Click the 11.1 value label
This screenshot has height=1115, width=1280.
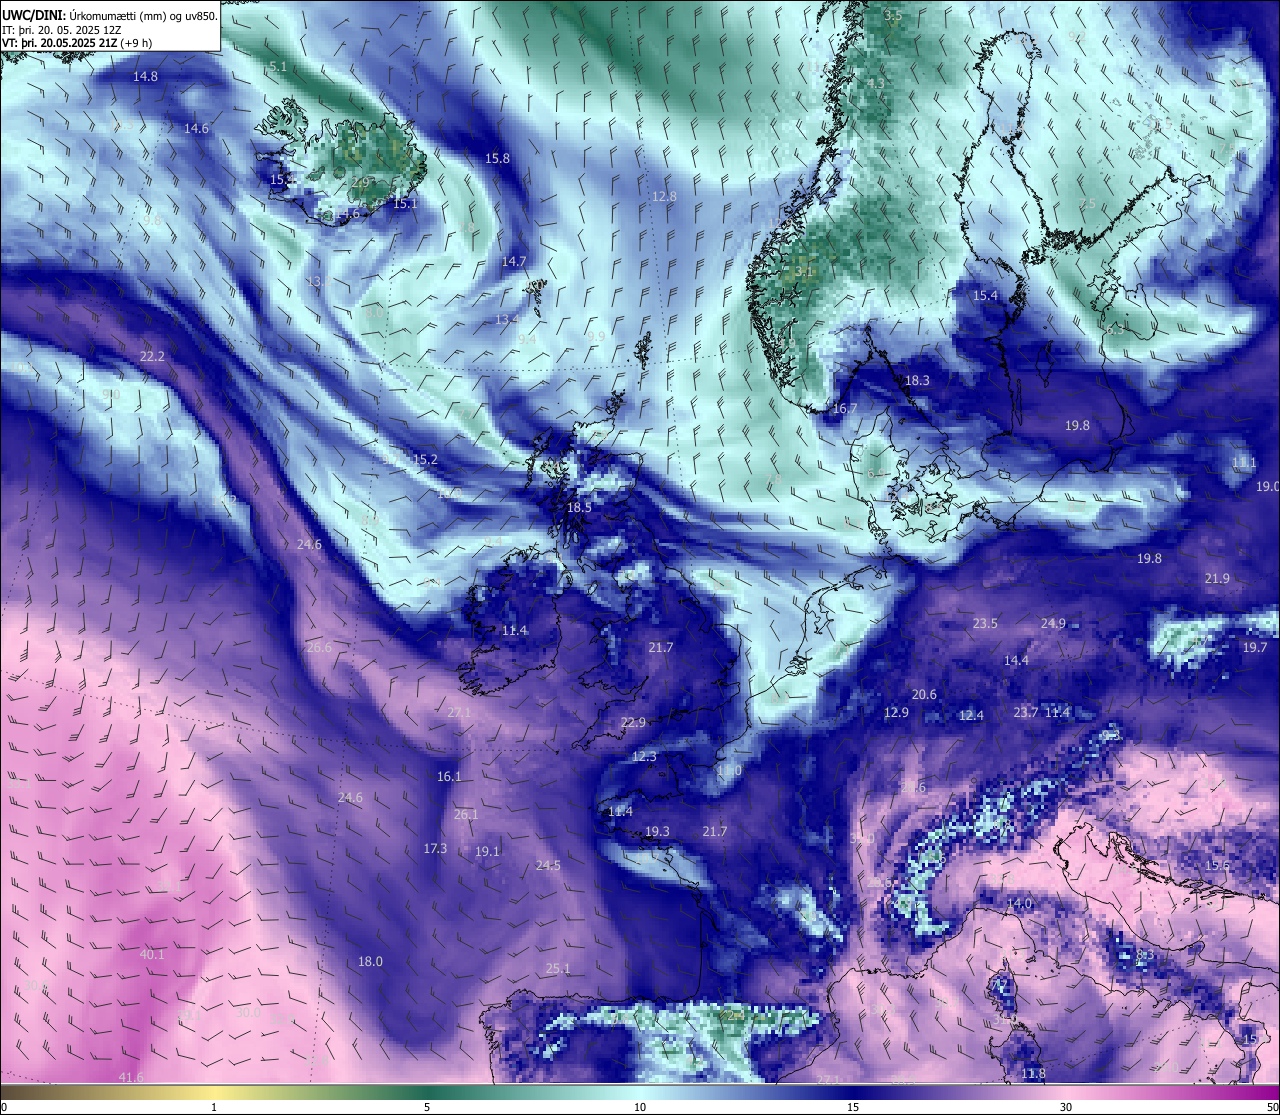point(1244,462)
